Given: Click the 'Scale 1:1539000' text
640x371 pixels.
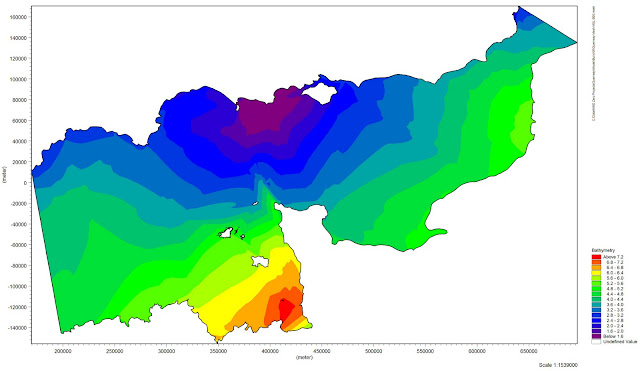Looking at the screenshot, I should click(558, 365).
